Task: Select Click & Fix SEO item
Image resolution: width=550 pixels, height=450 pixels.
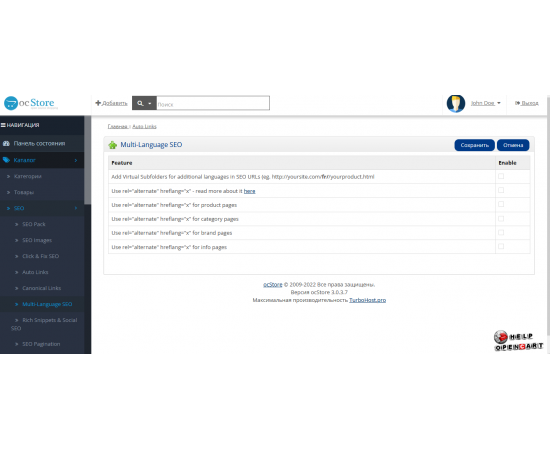Action: tap(42, 256)
